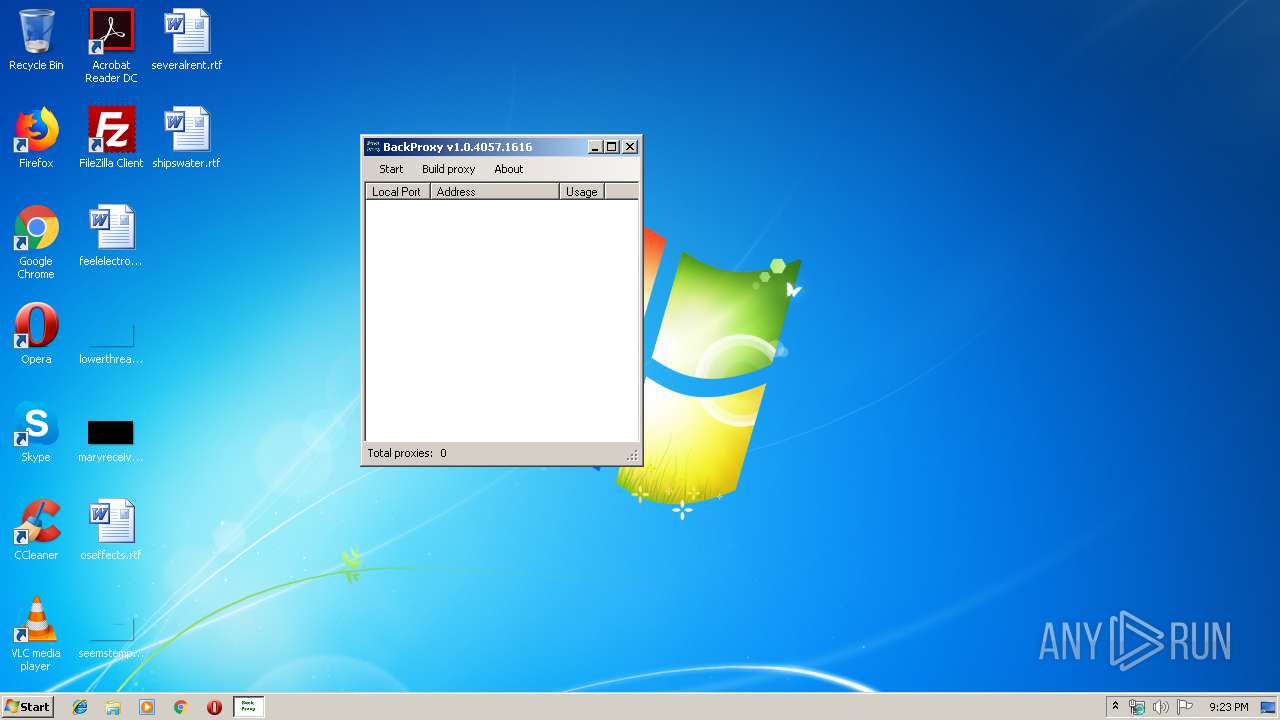
Task: Open the Action Center flag icon
Action: [1185, 707]
